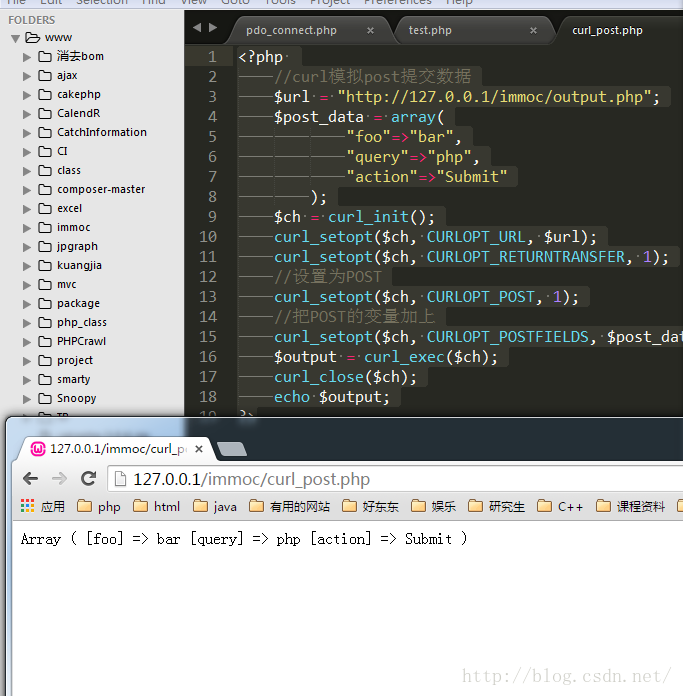This screenshot has width=683, height=696.
Task: Open the C++ bookmarks folder
Action: (560, 506)
